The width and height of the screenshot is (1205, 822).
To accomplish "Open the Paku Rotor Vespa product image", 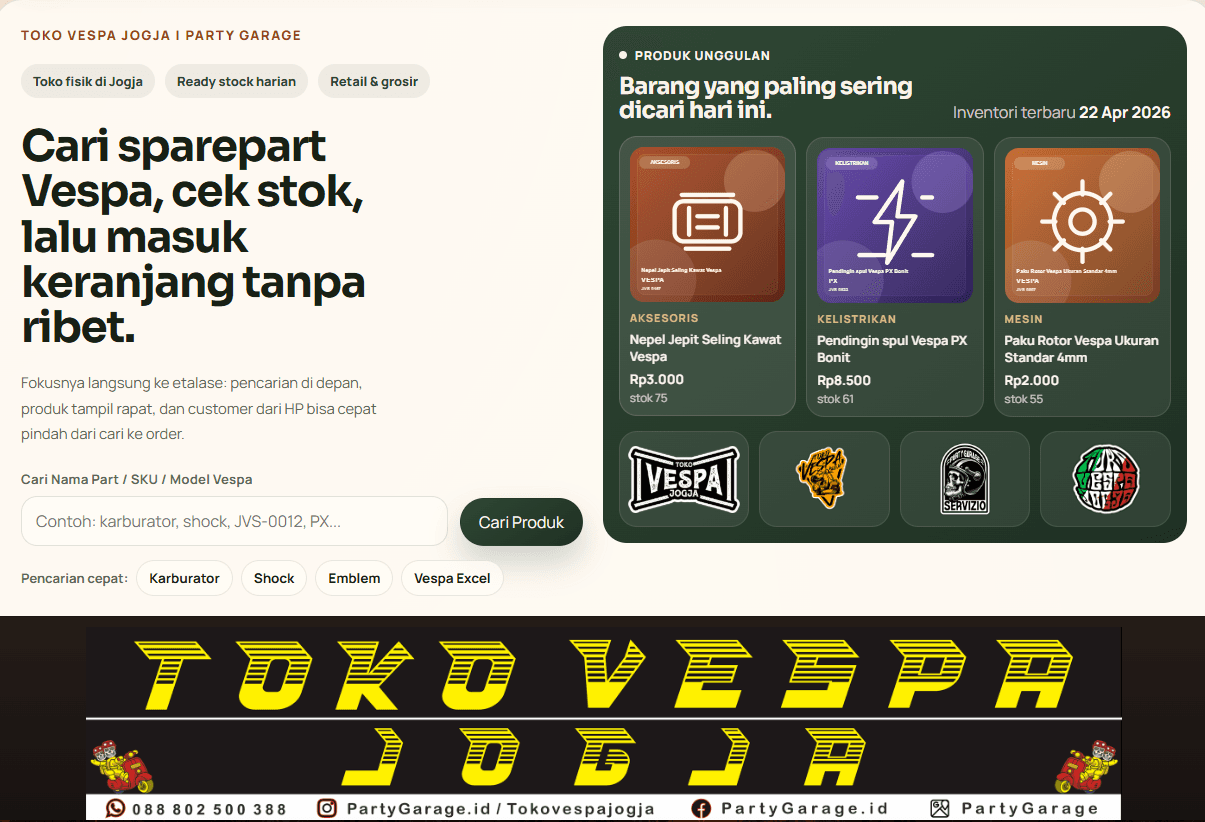I will [1082, 225].
